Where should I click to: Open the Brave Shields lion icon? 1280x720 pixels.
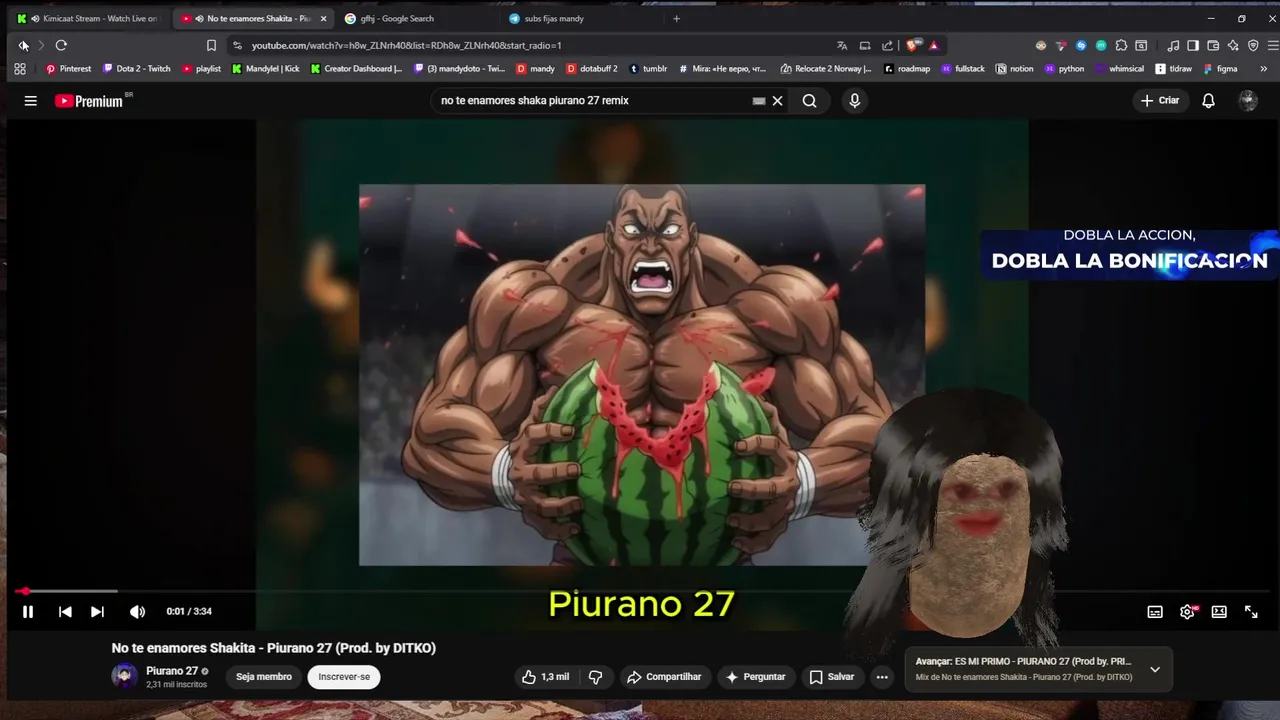pyautogui.click(x=912, y=45)
